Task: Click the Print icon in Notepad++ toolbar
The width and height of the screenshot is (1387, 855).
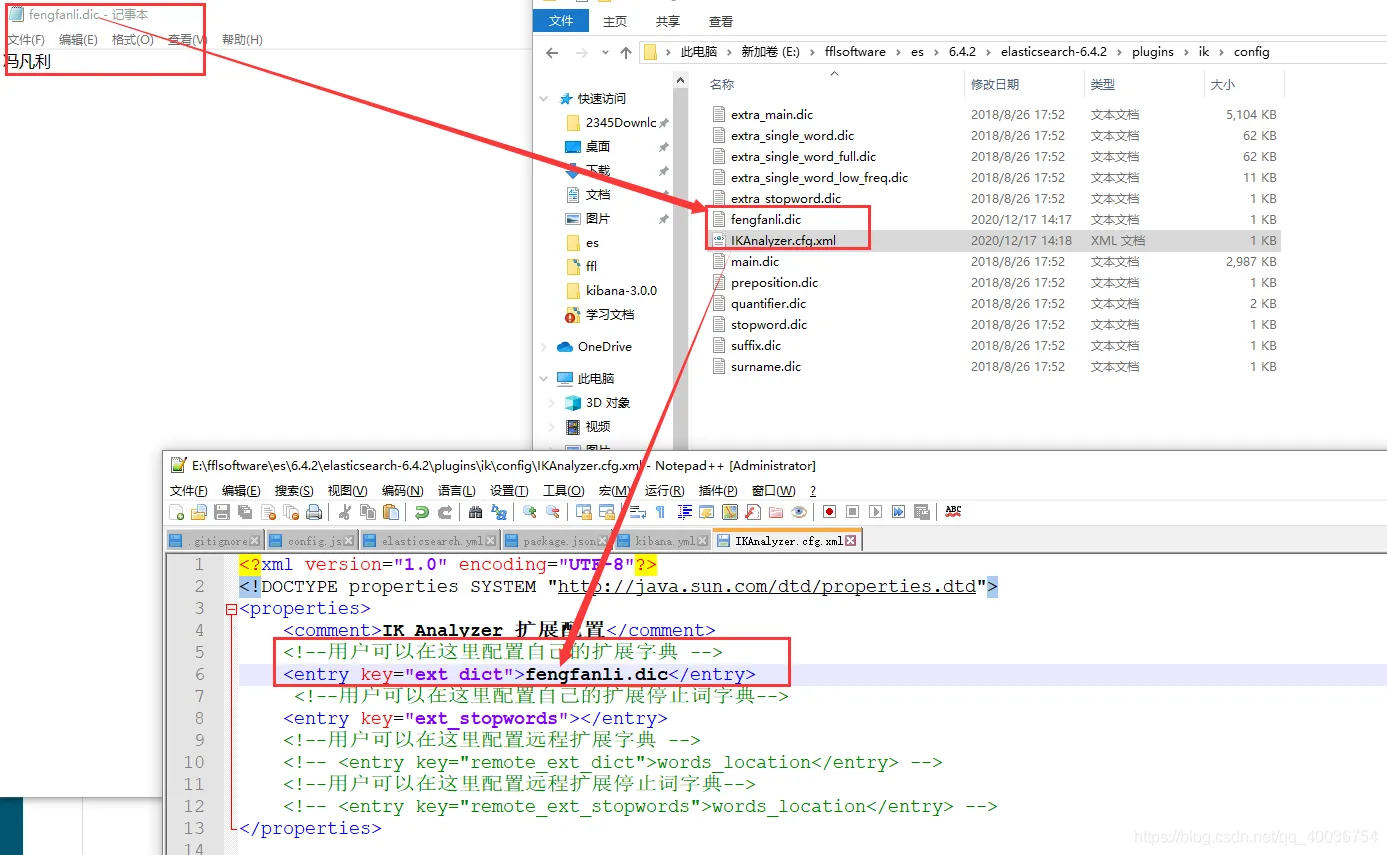Action: [x=314, y=512]
